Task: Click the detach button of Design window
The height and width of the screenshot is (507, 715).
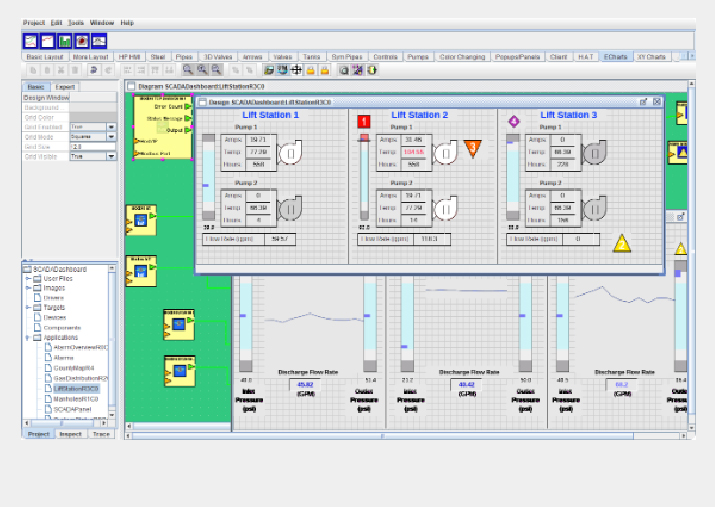Action: tap(643, 102)
